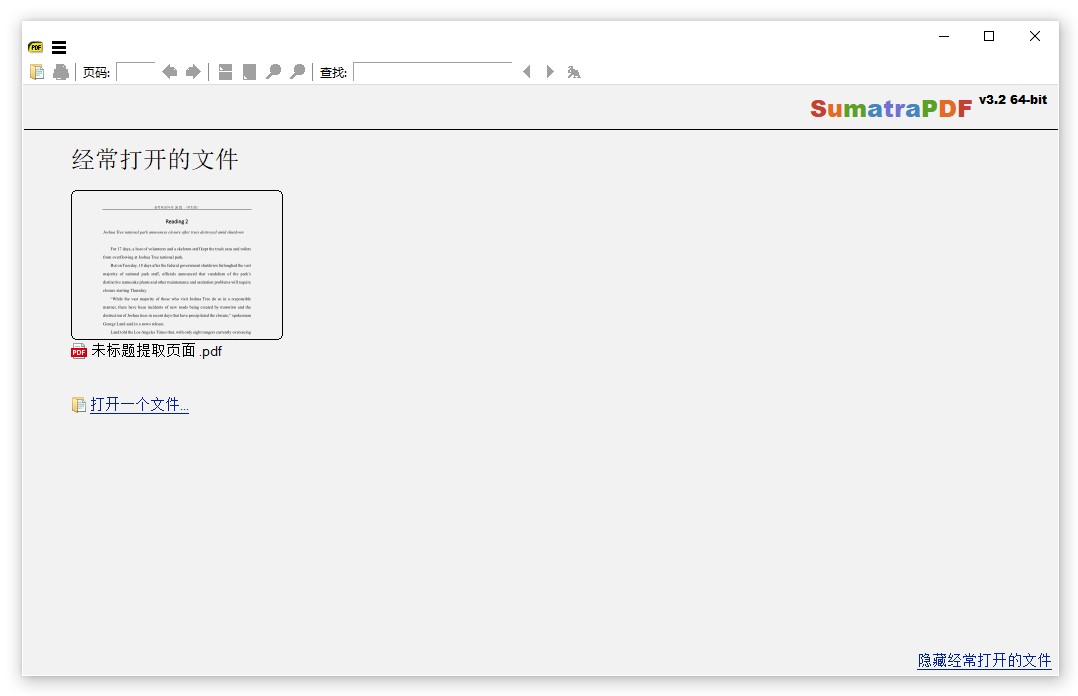Viewport: 1078px width, 696px height.
Task: Go to next page arrow
Action: pos(193,72)
